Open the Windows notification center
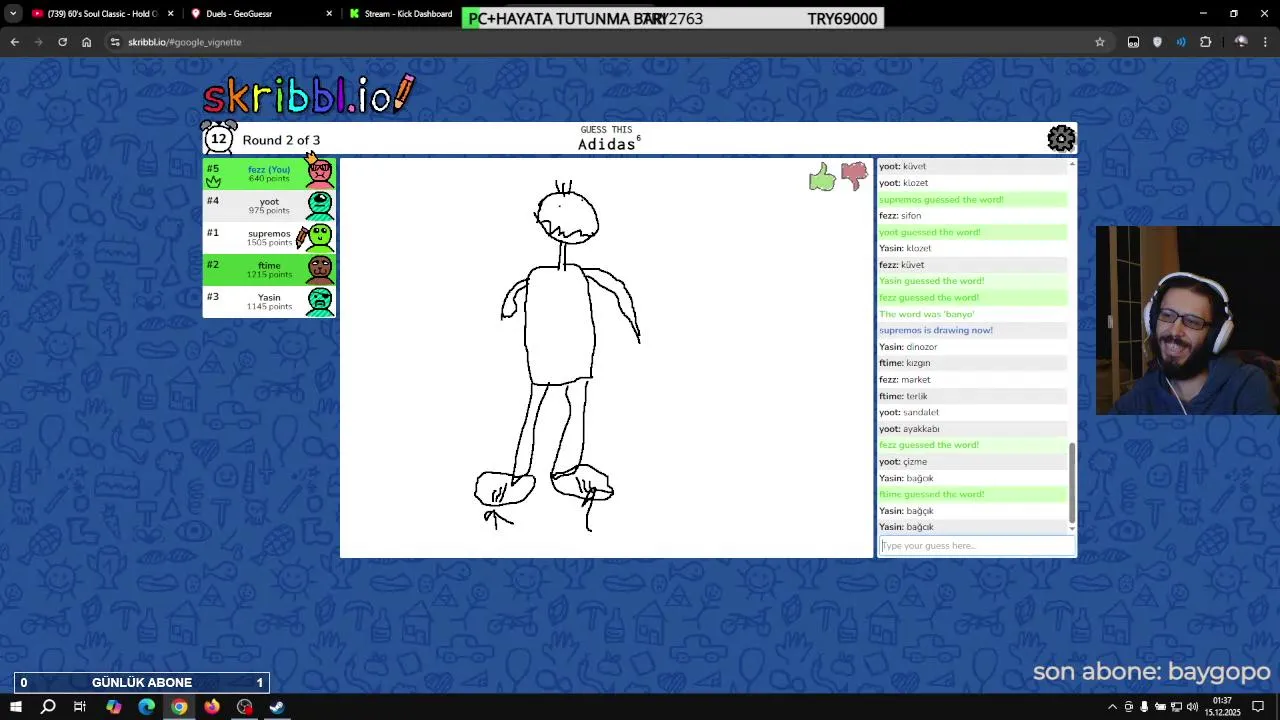This screenshot has width=1280, height=720. click(x=1259, y=707)
